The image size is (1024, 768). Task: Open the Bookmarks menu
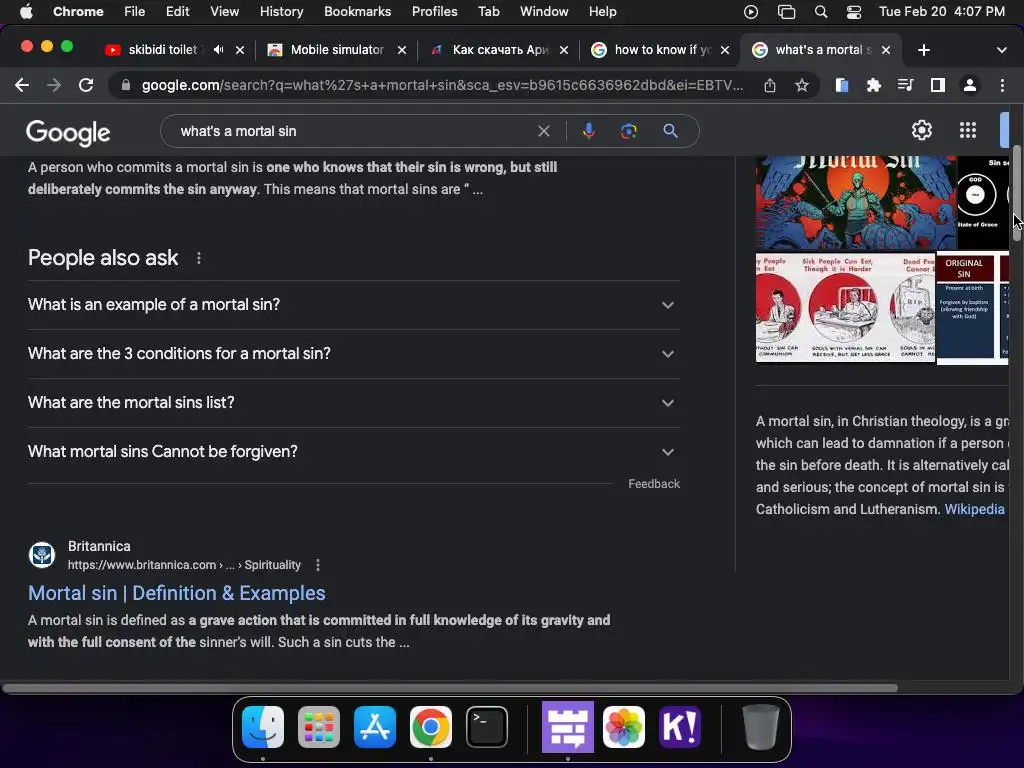click(357, 12)
